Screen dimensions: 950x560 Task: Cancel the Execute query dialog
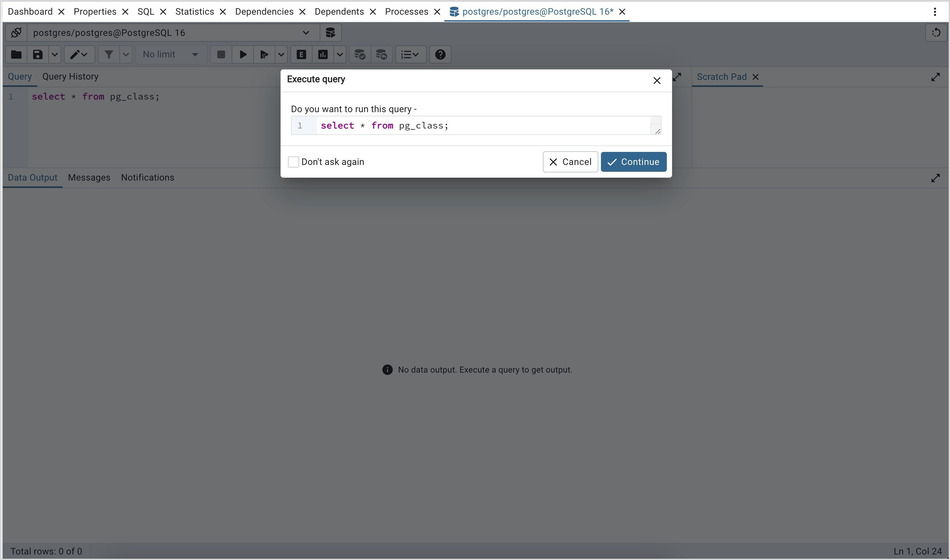point(570,162)
